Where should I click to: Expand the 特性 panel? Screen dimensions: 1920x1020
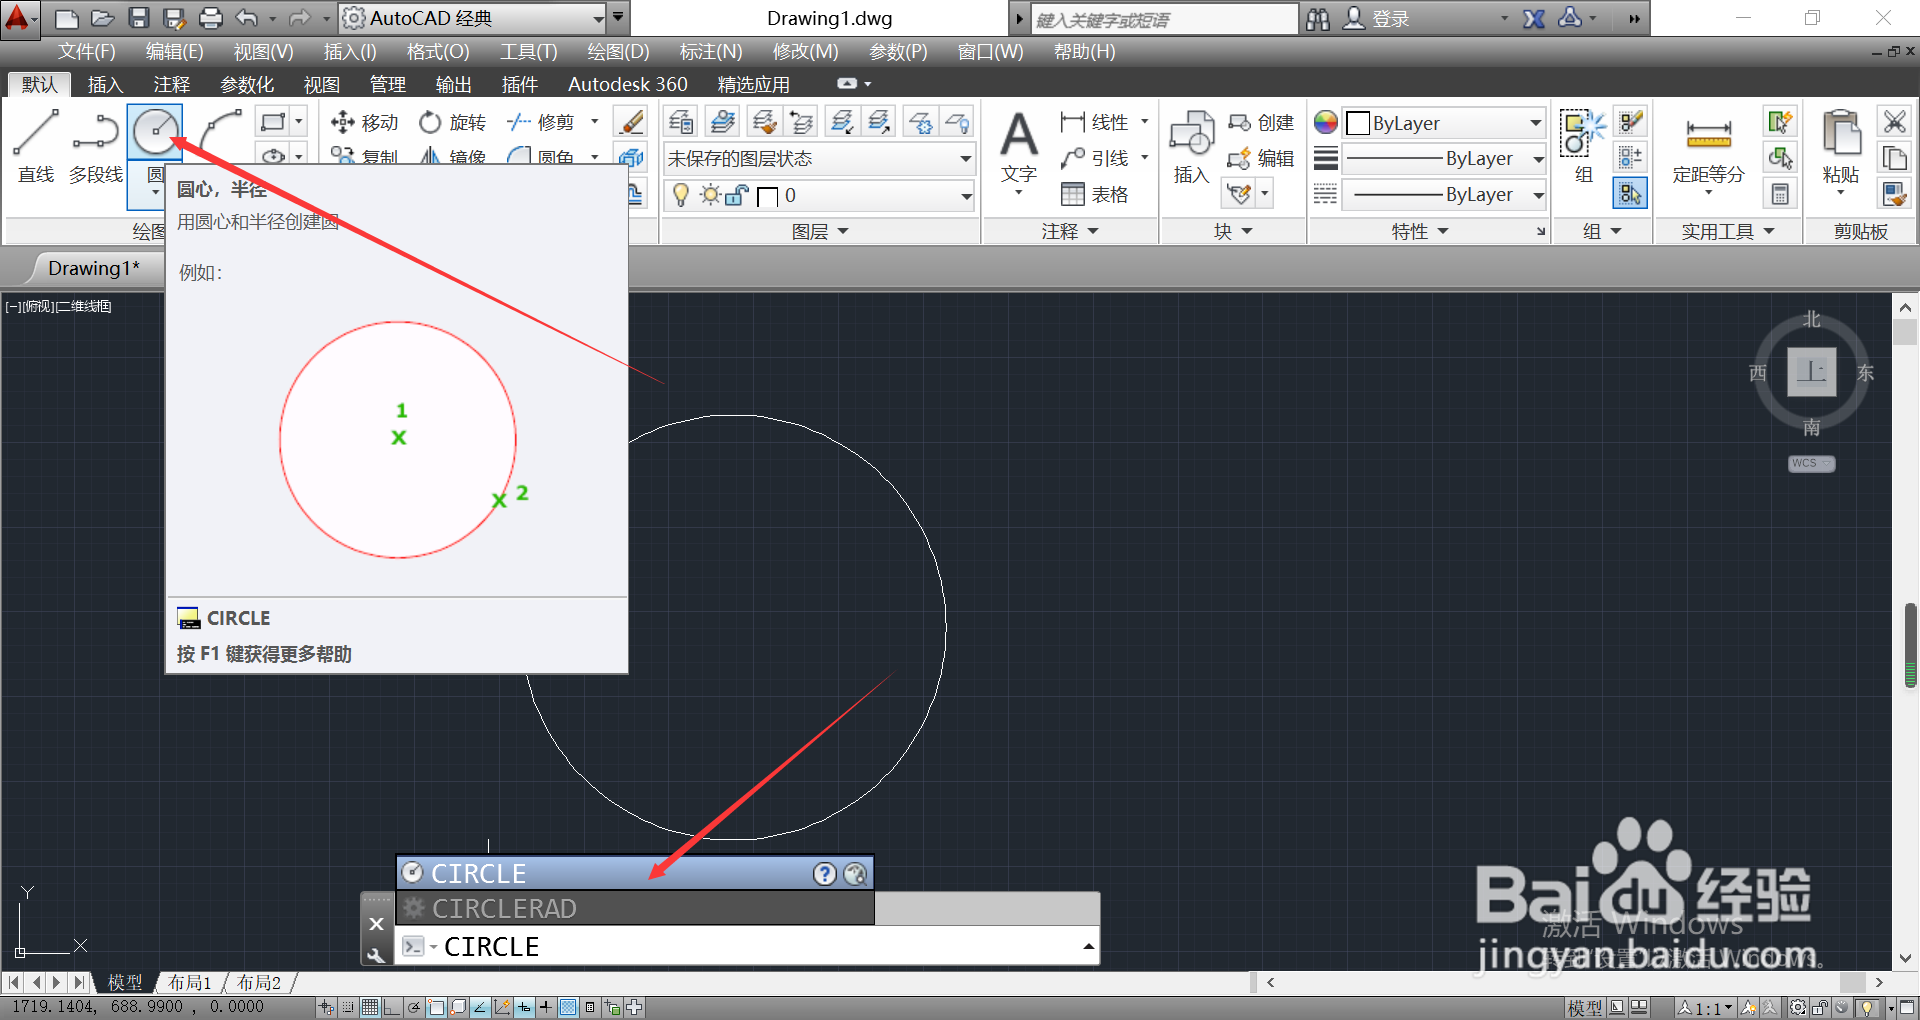1420,231
